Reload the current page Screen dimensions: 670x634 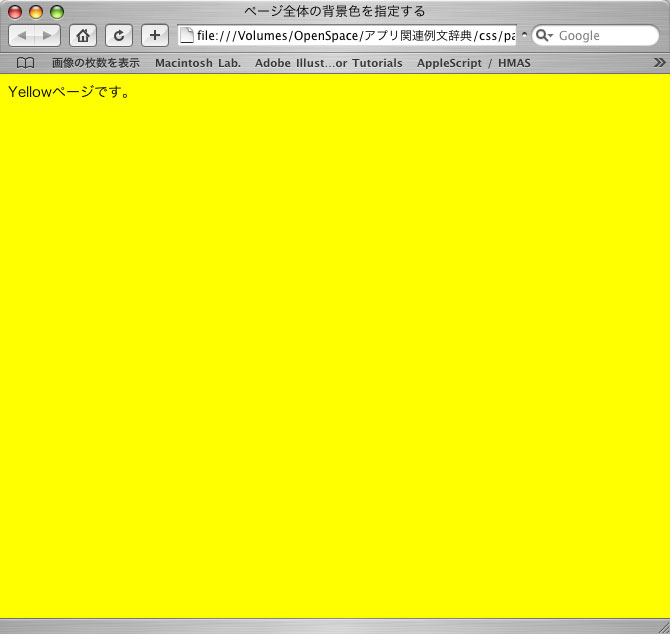119,35
